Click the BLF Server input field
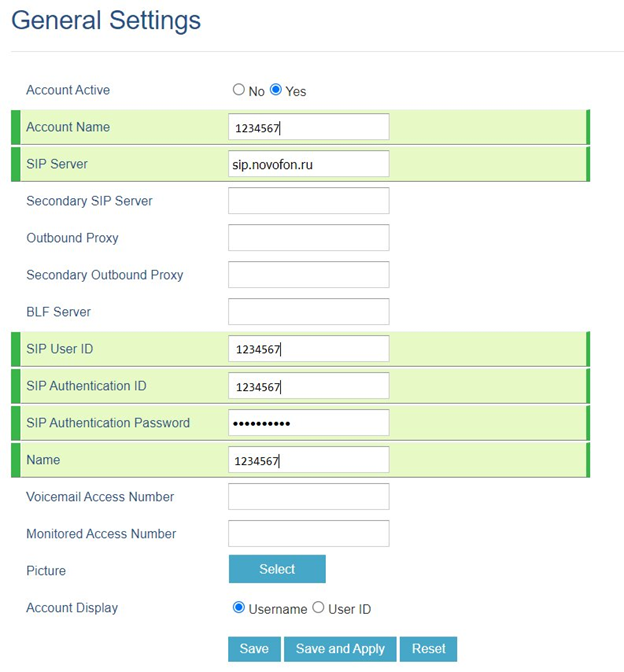 click(x=308, y=312)
